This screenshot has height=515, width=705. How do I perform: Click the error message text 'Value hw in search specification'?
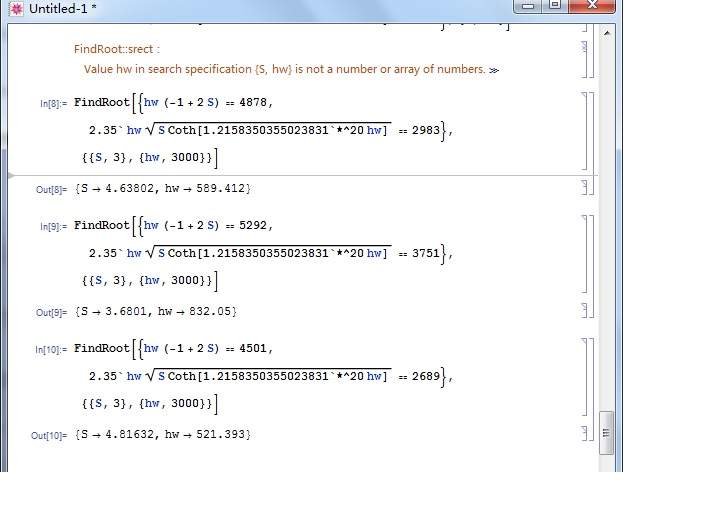click(169, 69)
